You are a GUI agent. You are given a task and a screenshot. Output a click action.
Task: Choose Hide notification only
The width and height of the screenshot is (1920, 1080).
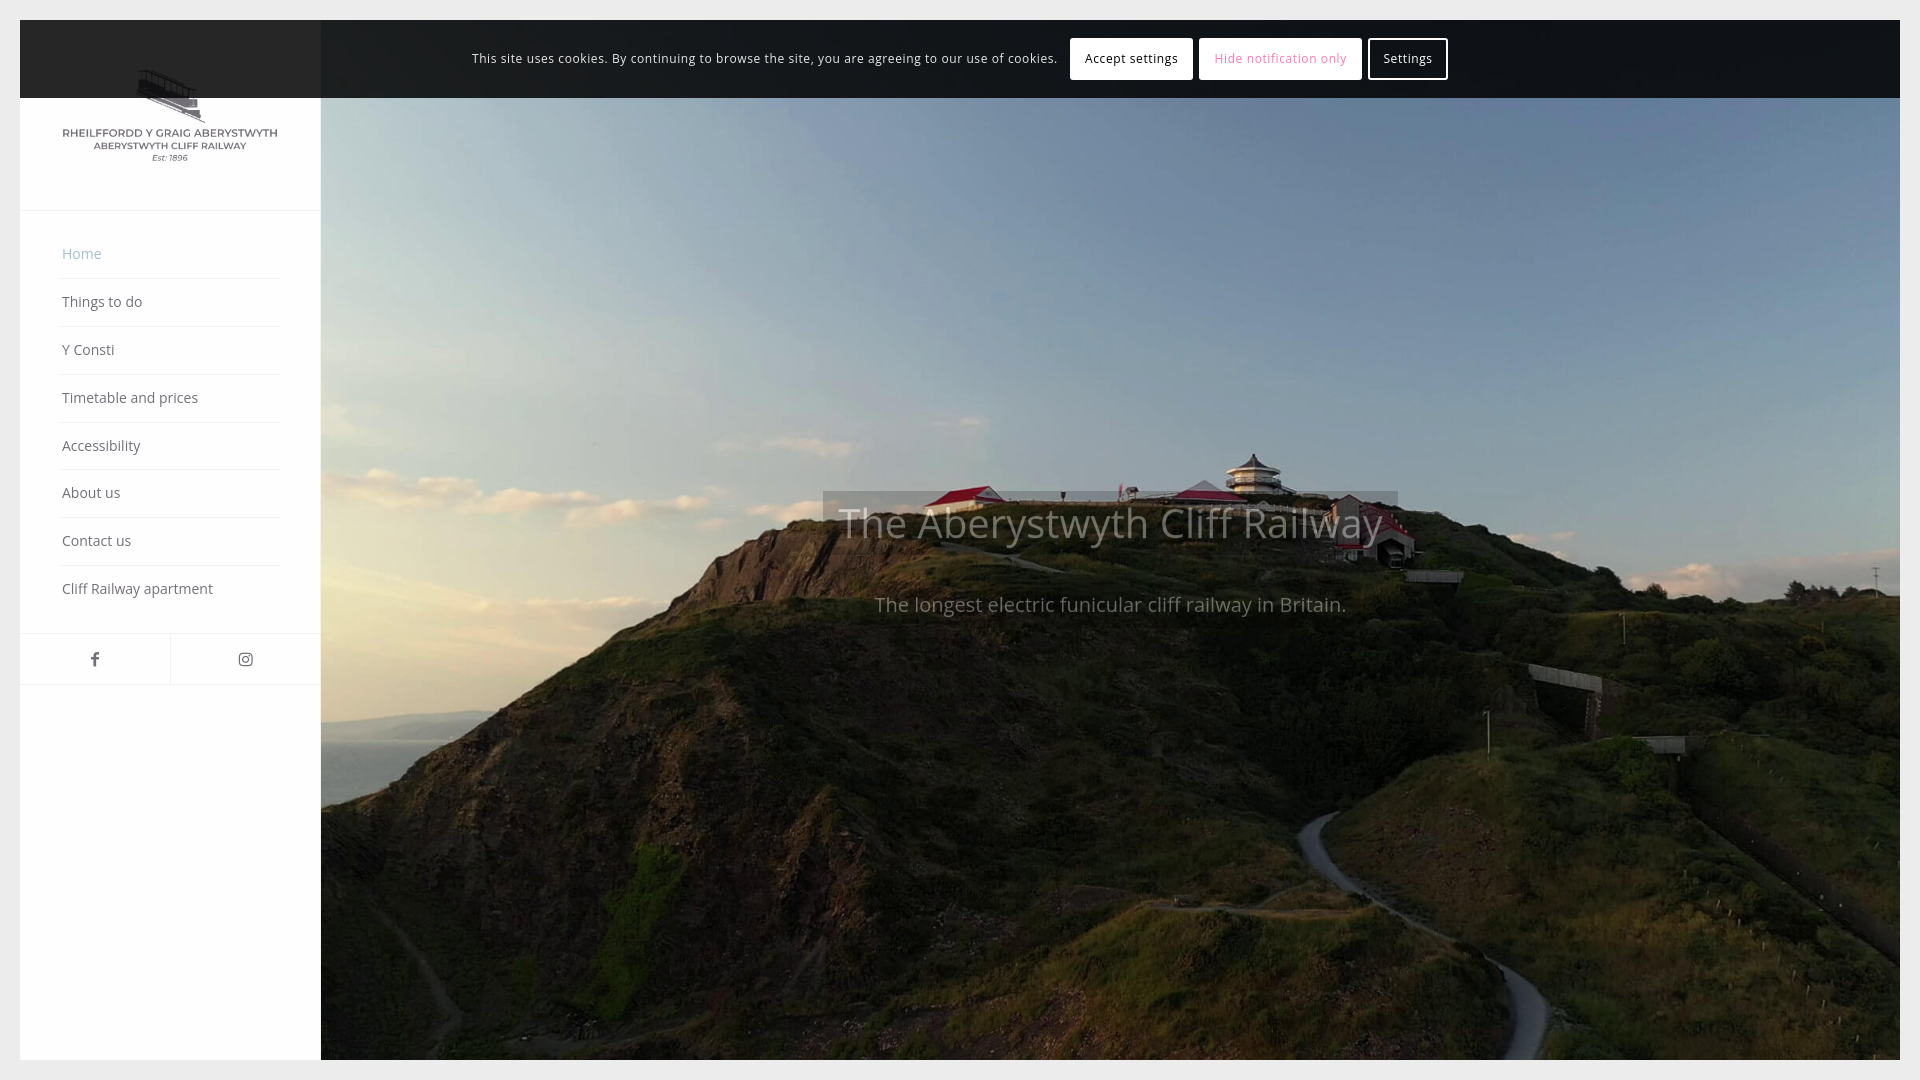(1280, 59)
